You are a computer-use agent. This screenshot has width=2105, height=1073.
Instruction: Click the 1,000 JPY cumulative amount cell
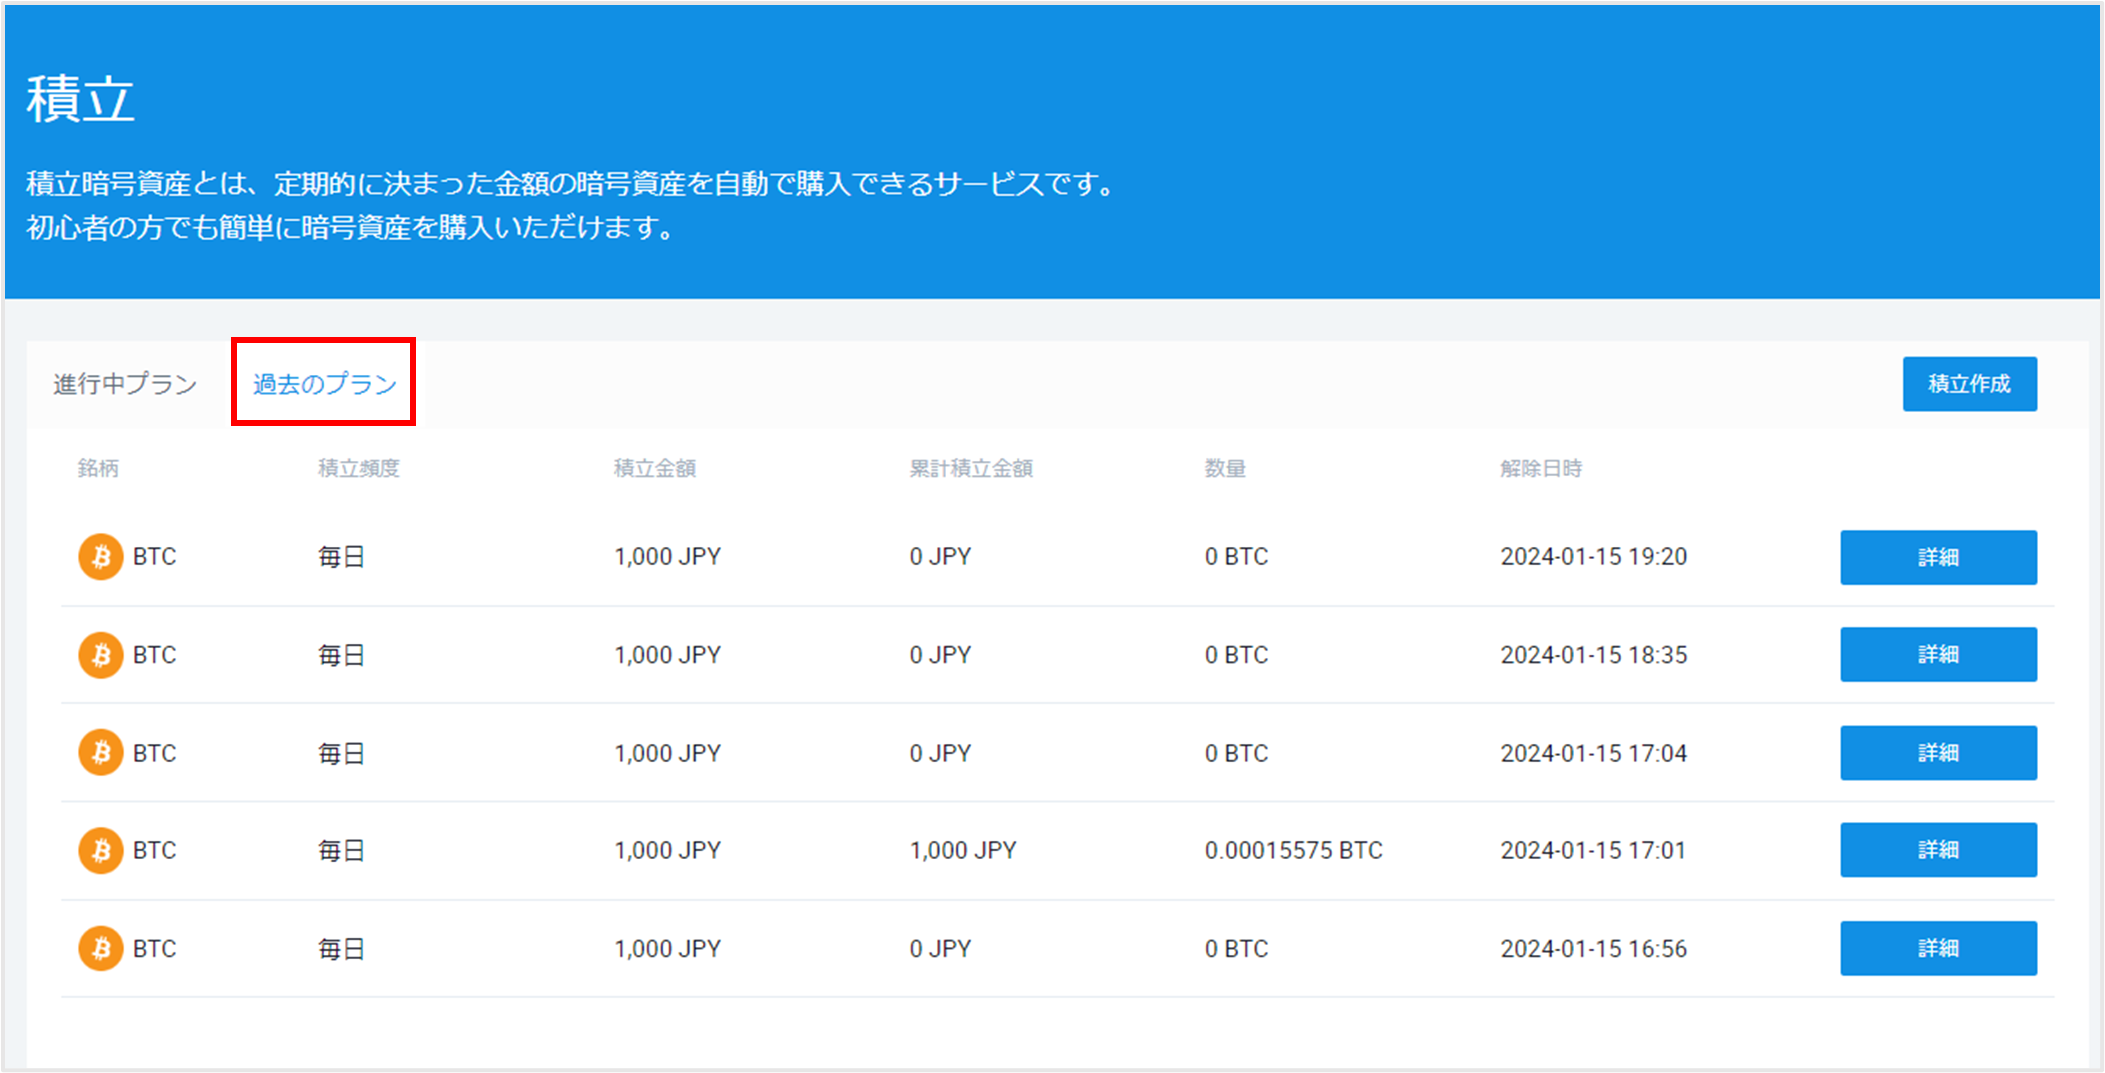pos(962,850)
